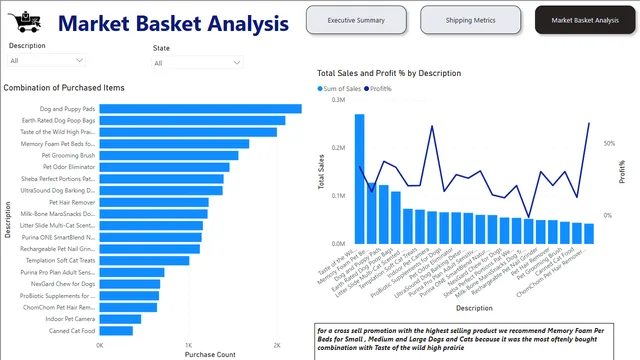The image size is (640, 360).
Task: Click the 'Dog and Puppy Pads' label
Action: (67, 109)
